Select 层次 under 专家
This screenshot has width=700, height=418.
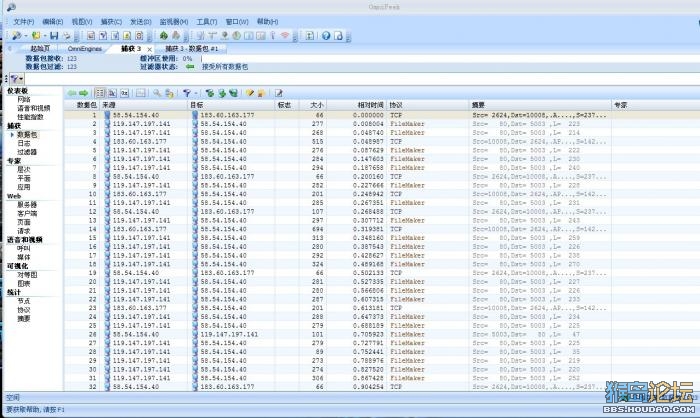[x=24, y=170]
